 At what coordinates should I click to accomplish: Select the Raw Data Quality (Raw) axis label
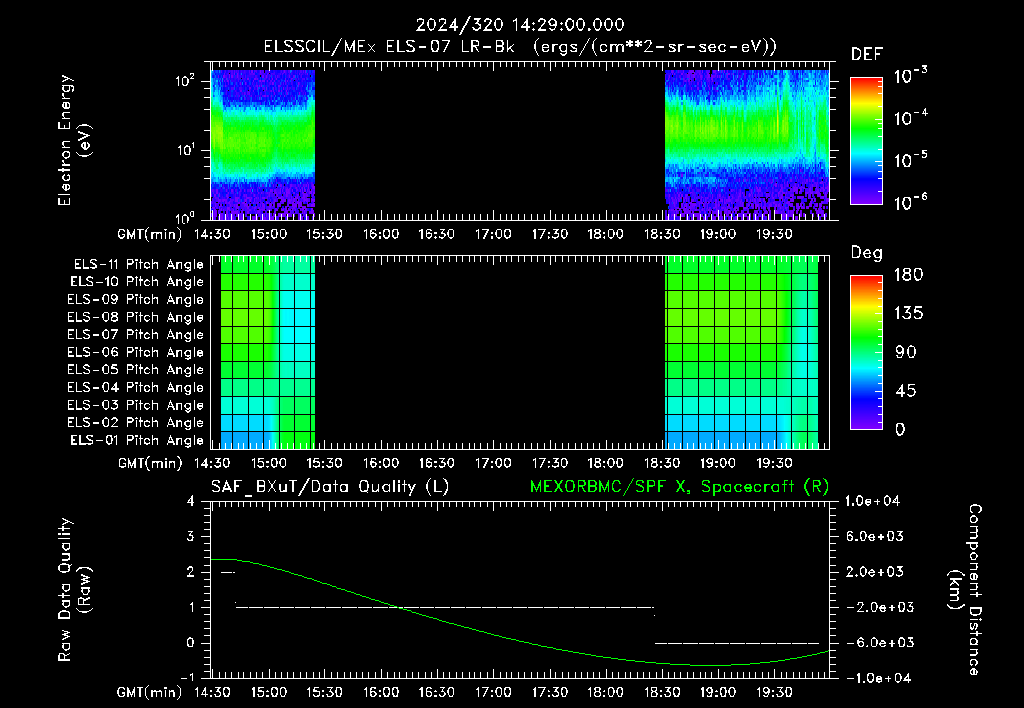tap(74, 590)
